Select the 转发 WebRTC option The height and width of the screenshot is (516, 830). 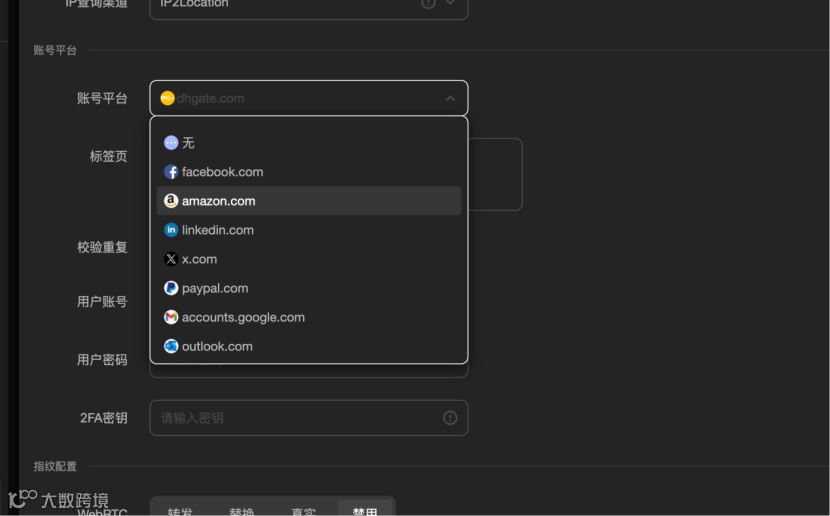[x=180, y=511]
